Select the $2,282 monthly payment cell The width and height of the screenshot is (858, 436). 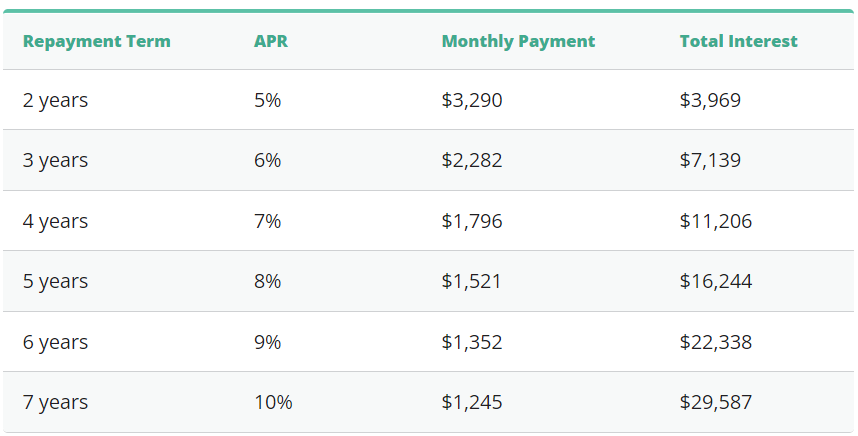pos(471,160)
